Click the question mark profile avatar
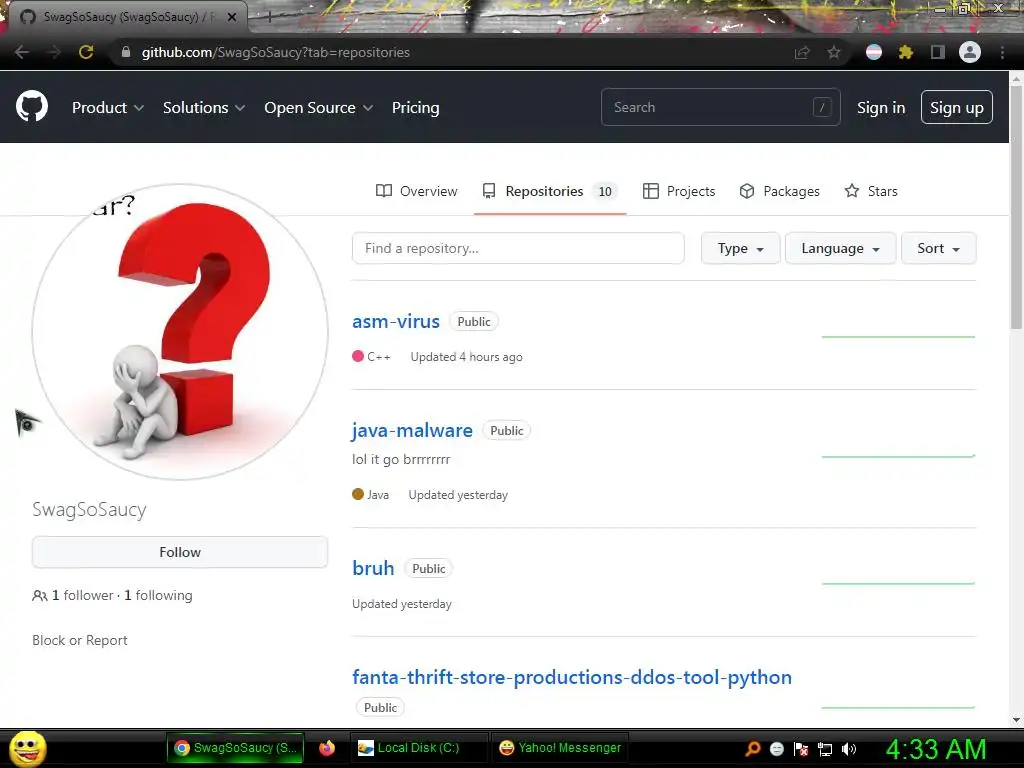1024x768 pixels. click(180, 332)
